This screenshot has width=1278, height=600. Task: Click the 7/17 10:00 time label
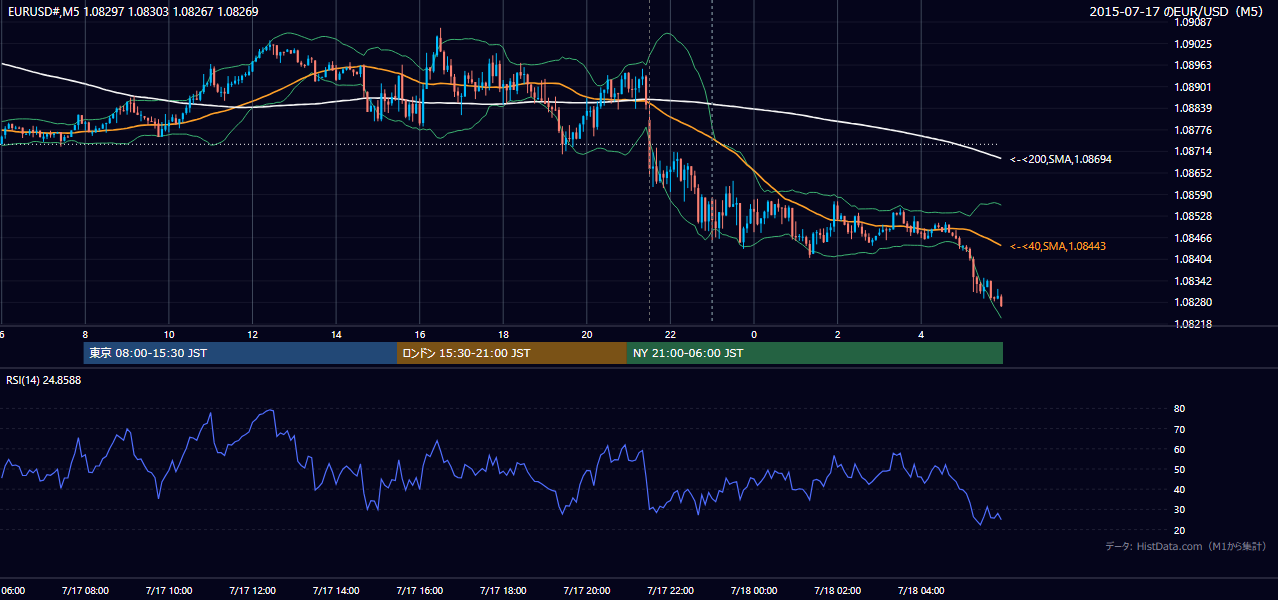point(168,591)
